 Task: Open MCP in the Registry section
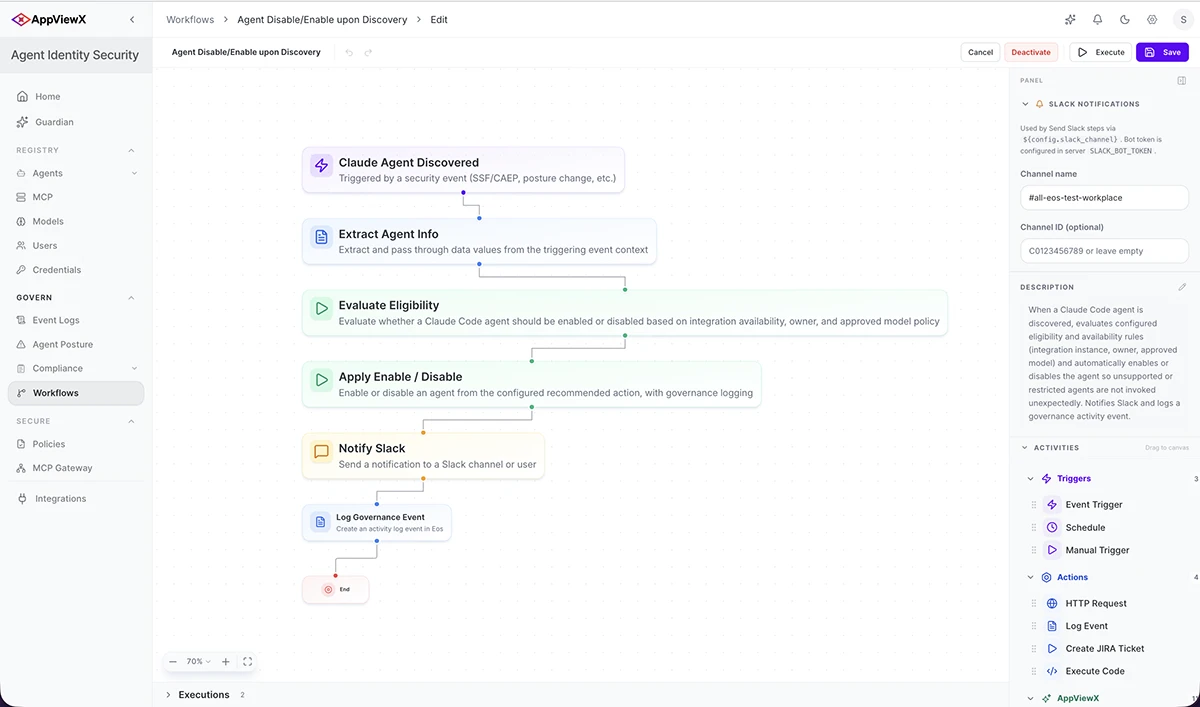click(x=75, y=198)
